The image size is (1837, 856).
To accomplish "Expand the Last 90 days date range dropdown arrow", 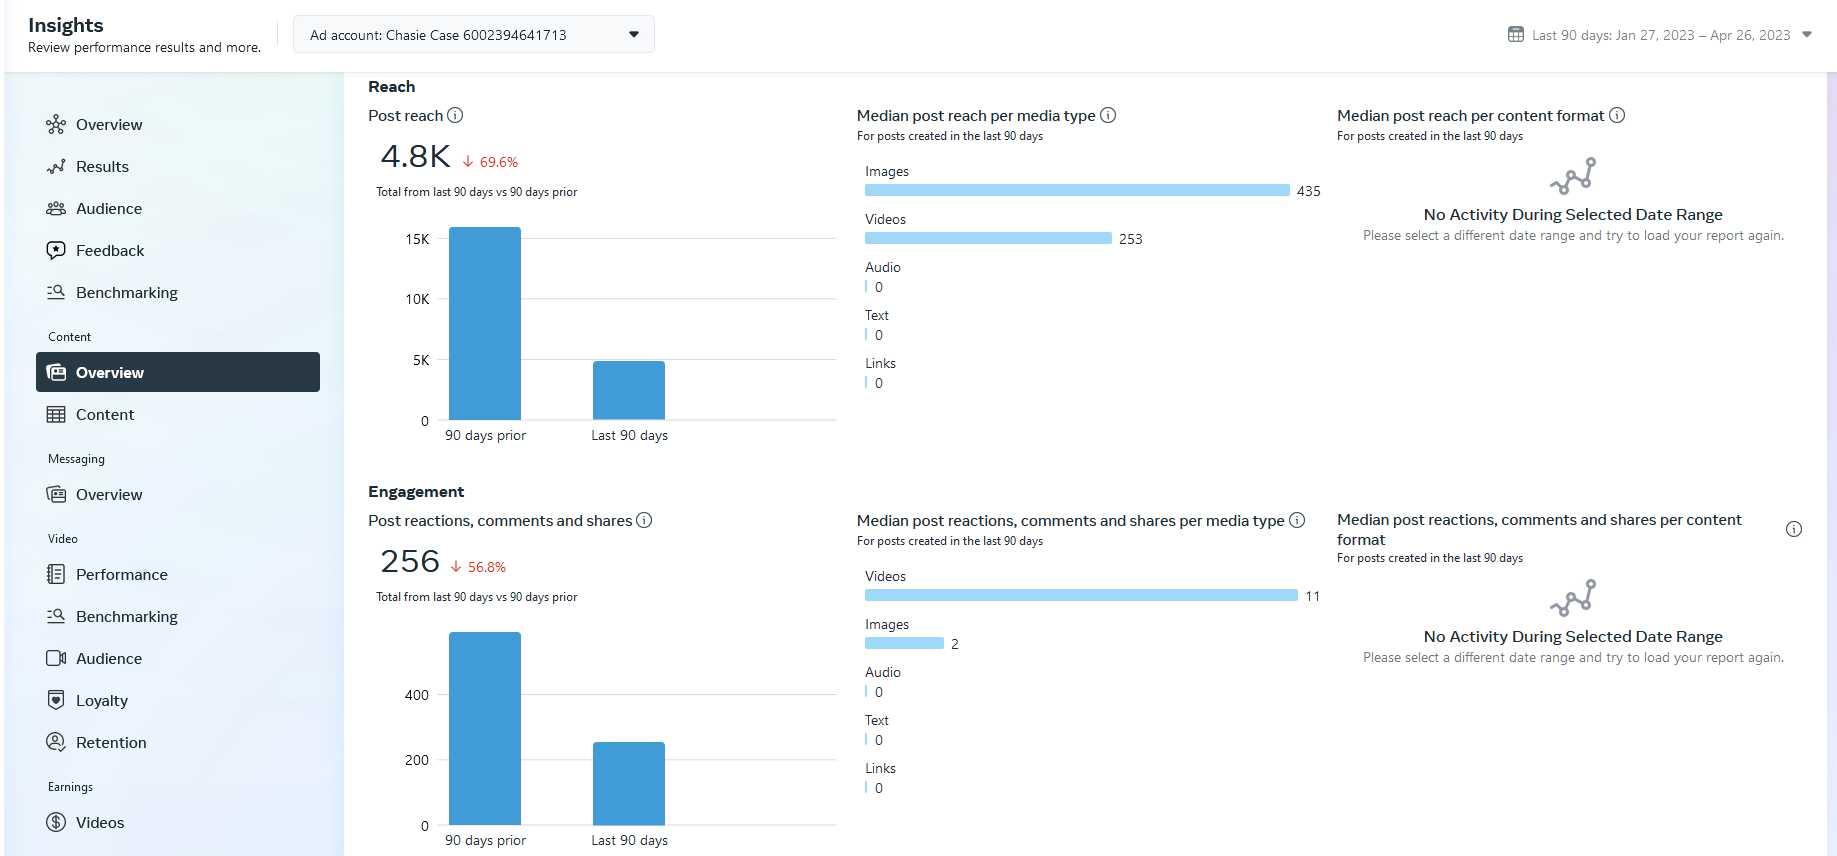I will 1807,34.
